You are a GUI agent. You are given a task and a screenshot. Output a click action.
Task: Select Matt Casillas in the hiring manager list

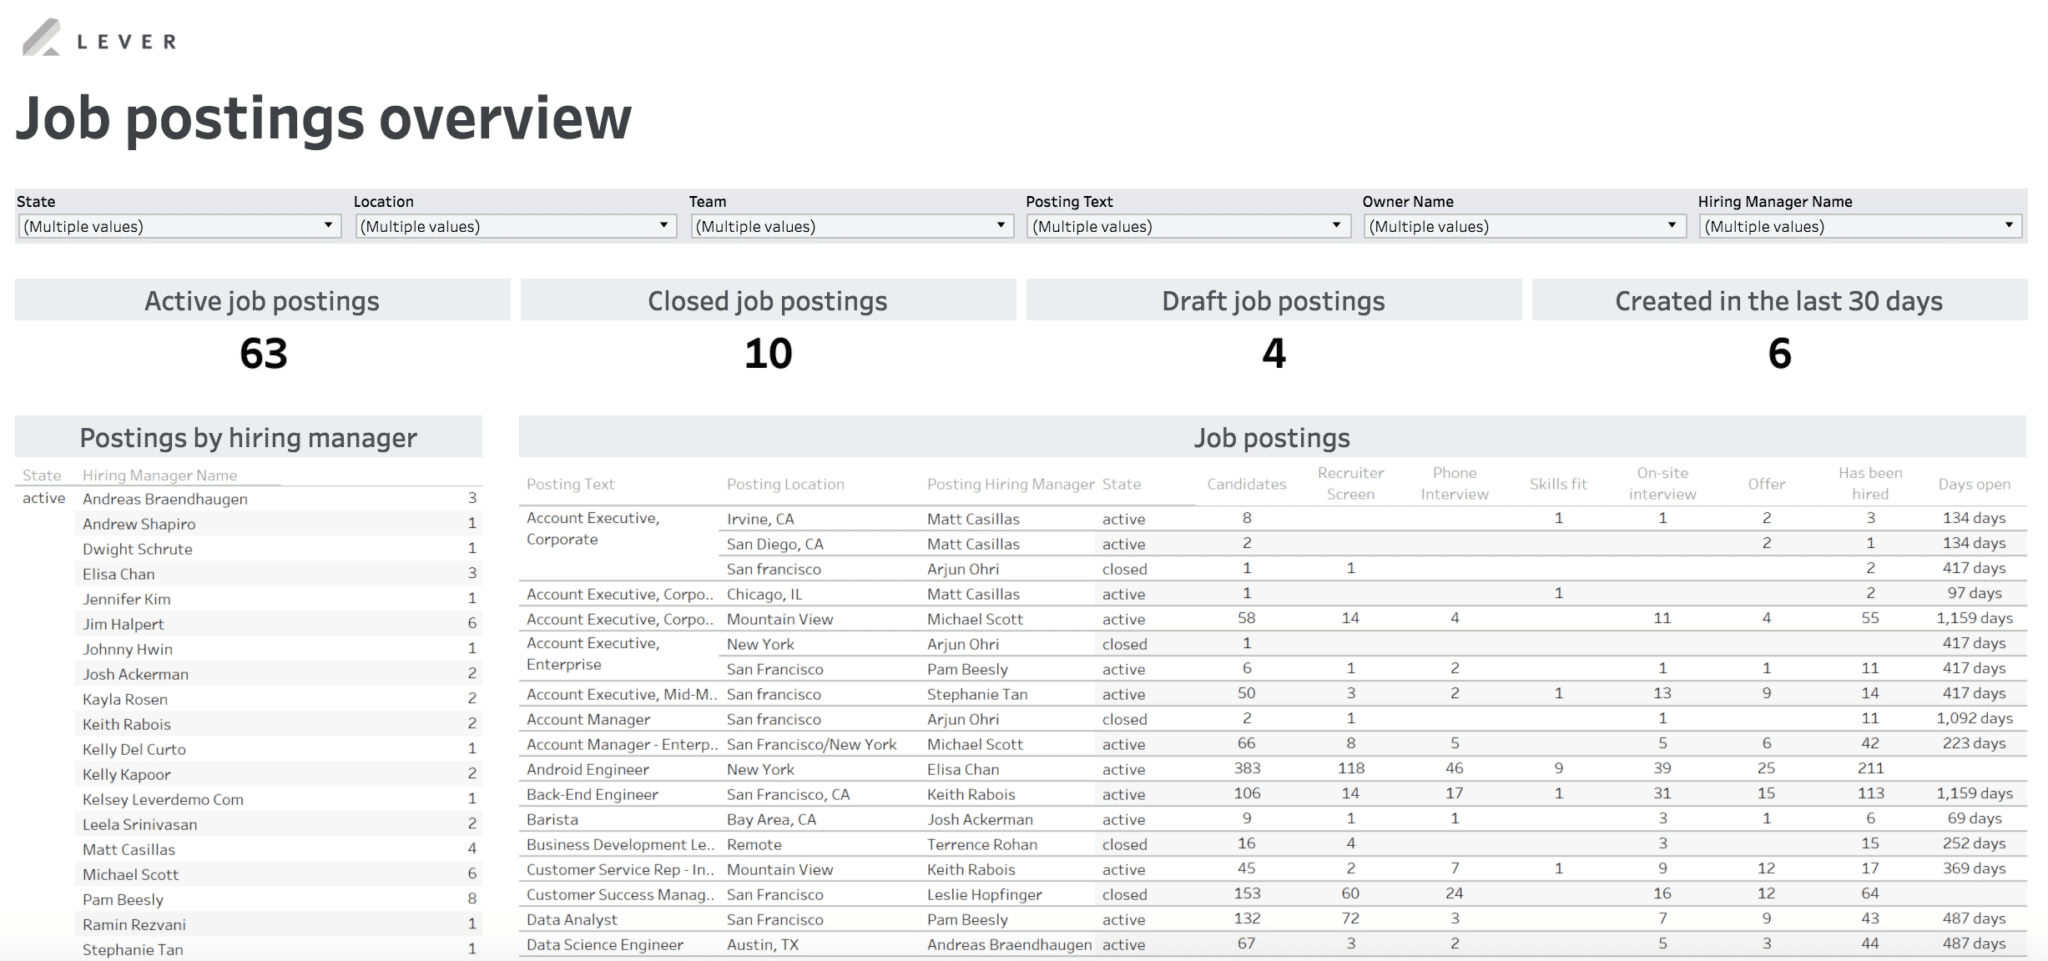128,848
